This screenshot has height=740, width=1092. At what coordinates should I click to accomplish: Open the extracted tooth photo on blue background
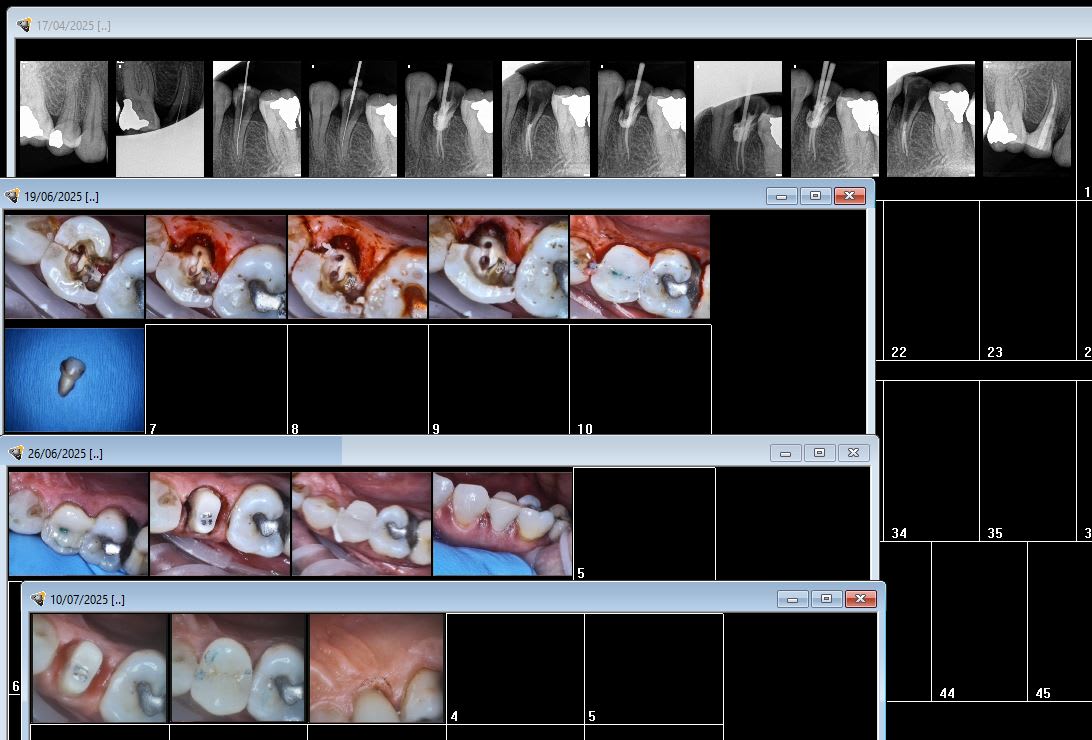[x=75, y=380]
